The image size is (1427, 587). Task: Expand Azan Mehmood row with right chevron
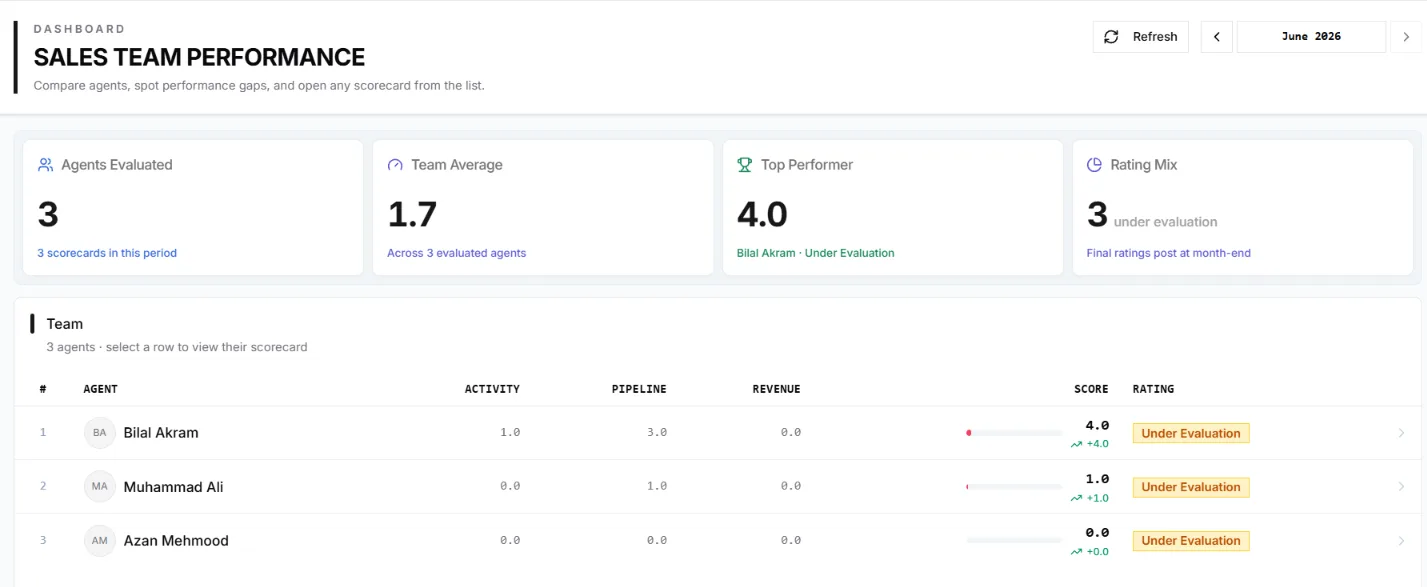tap(1401, 540)
